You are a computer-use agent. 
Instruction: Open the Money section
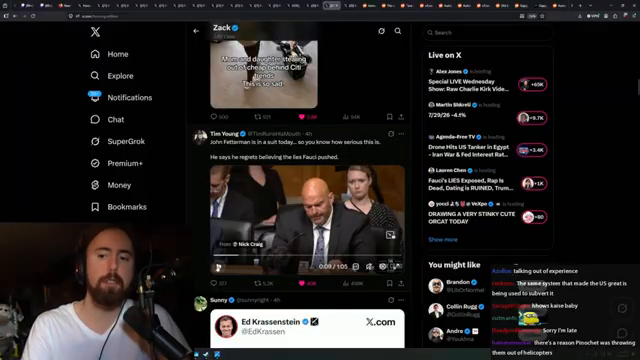tap(111, 185)
